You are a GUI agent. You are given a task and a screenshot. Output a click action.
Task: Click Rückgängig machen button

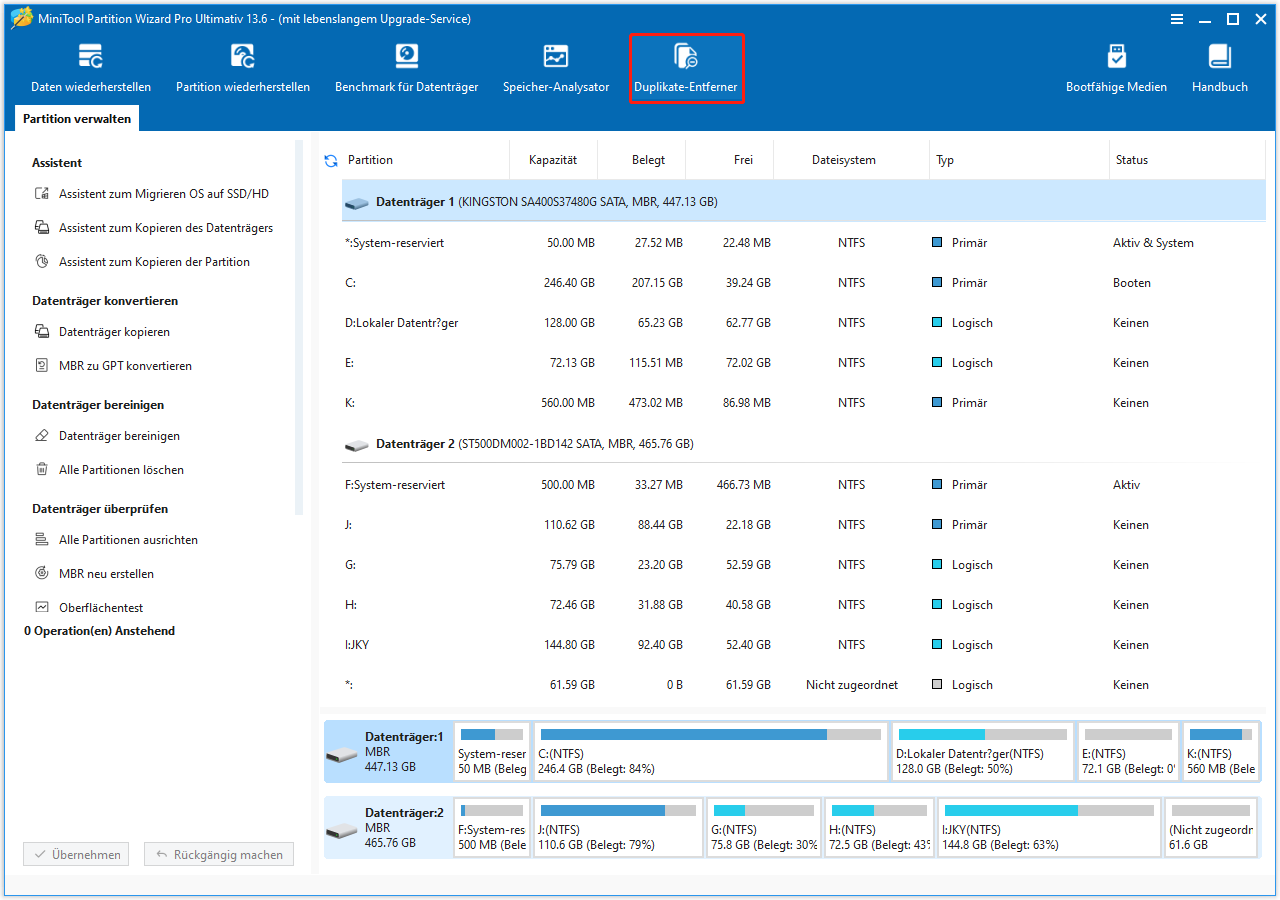(x=219, y=855)
